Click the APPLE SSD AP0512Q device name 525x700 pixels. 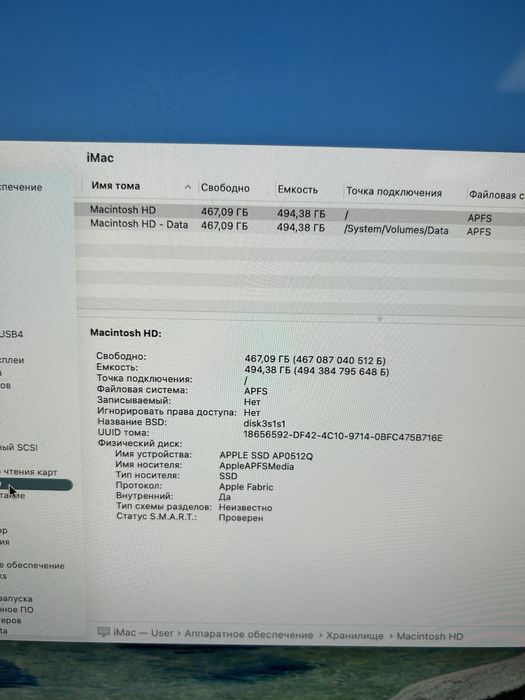click(x=266, y=455)
